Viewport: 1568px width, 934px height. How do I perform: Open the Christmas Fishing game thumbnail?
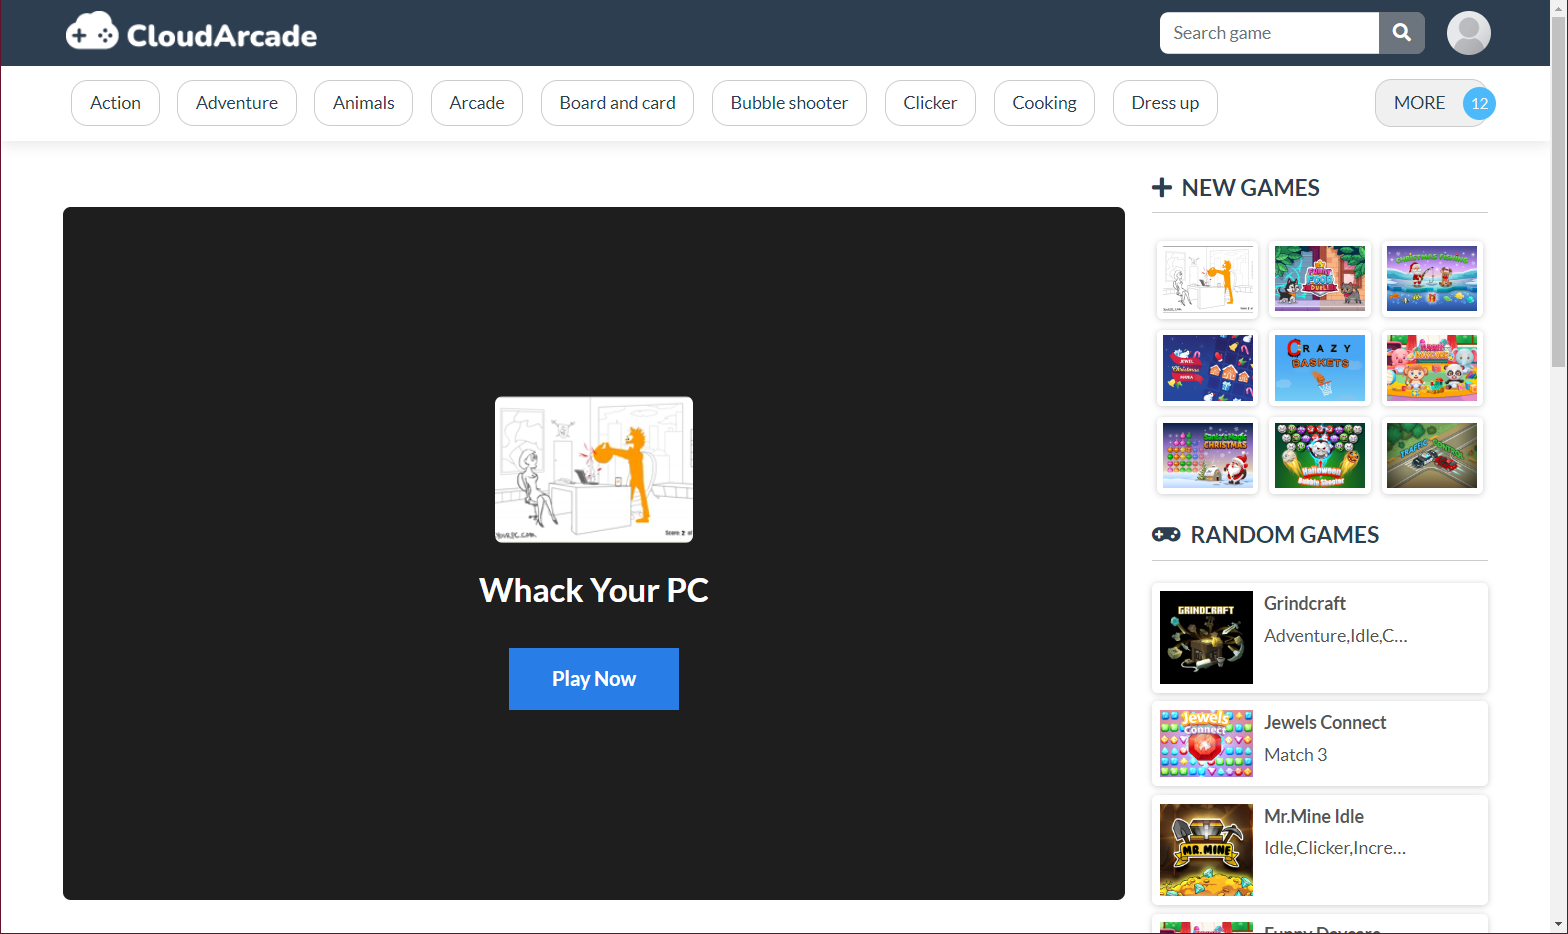coord(1432,279)
